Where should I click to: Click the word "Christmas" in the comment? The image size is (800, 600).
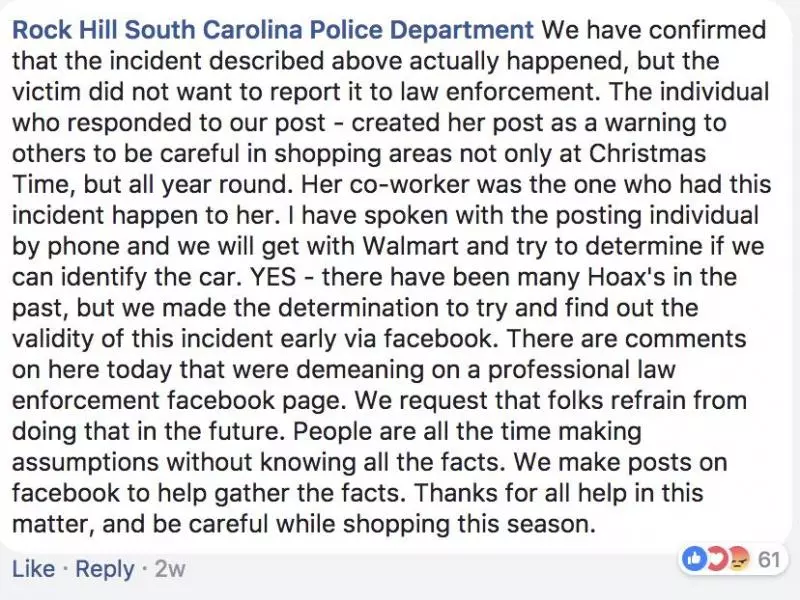coord(647,154)
